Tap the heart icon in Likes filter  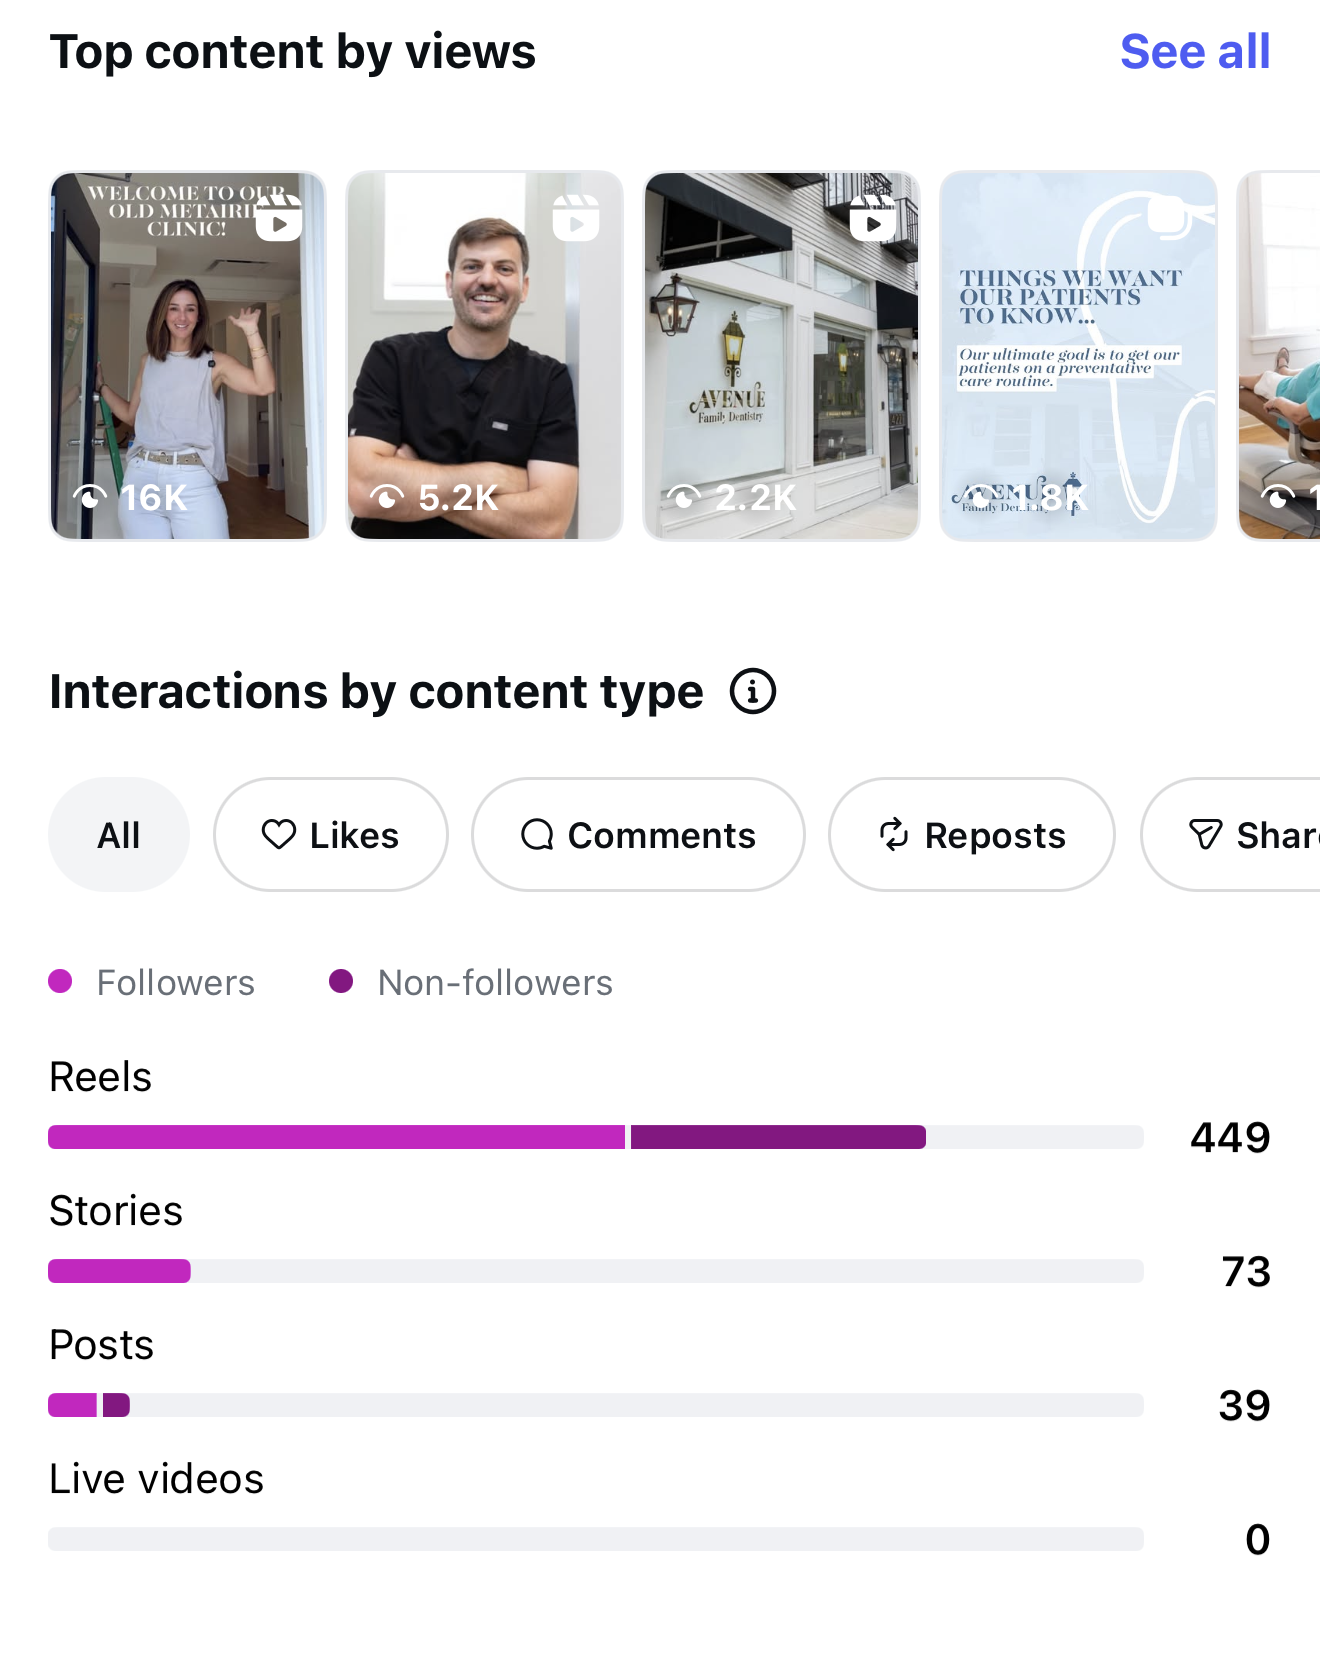[x=279, y=834]
